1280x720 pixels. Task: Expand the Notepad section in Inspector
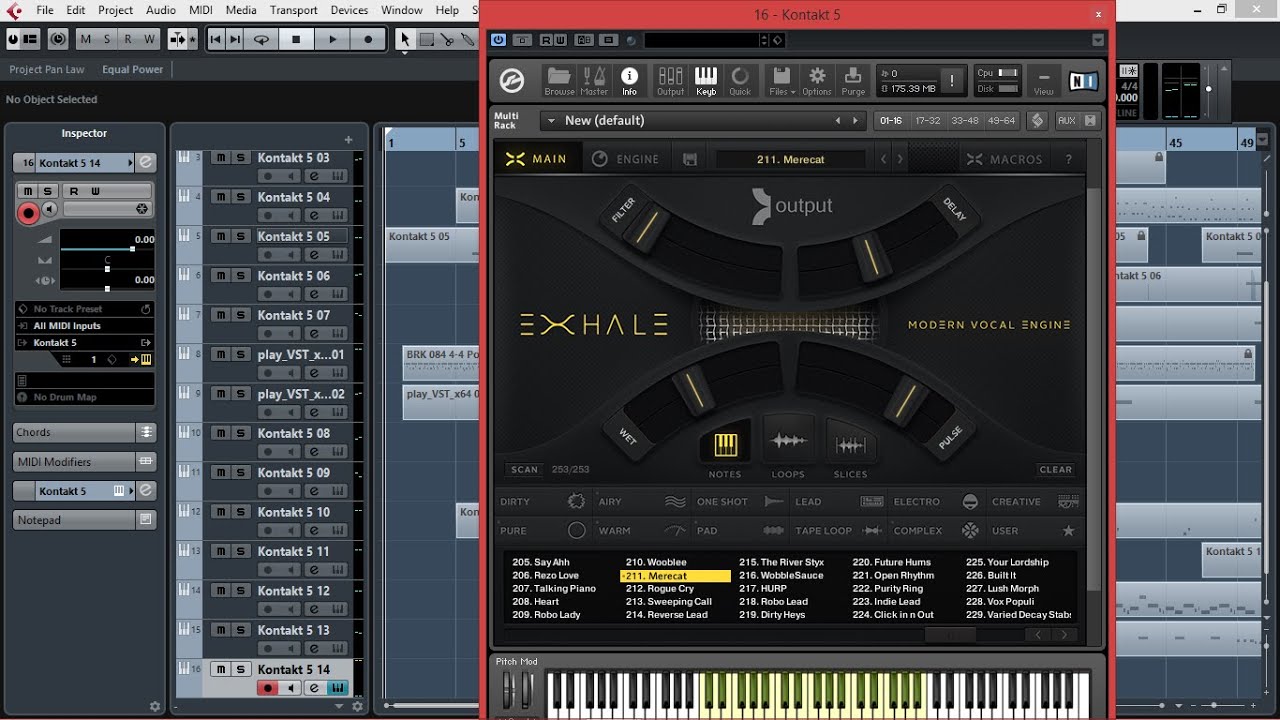tap(84, 520)
